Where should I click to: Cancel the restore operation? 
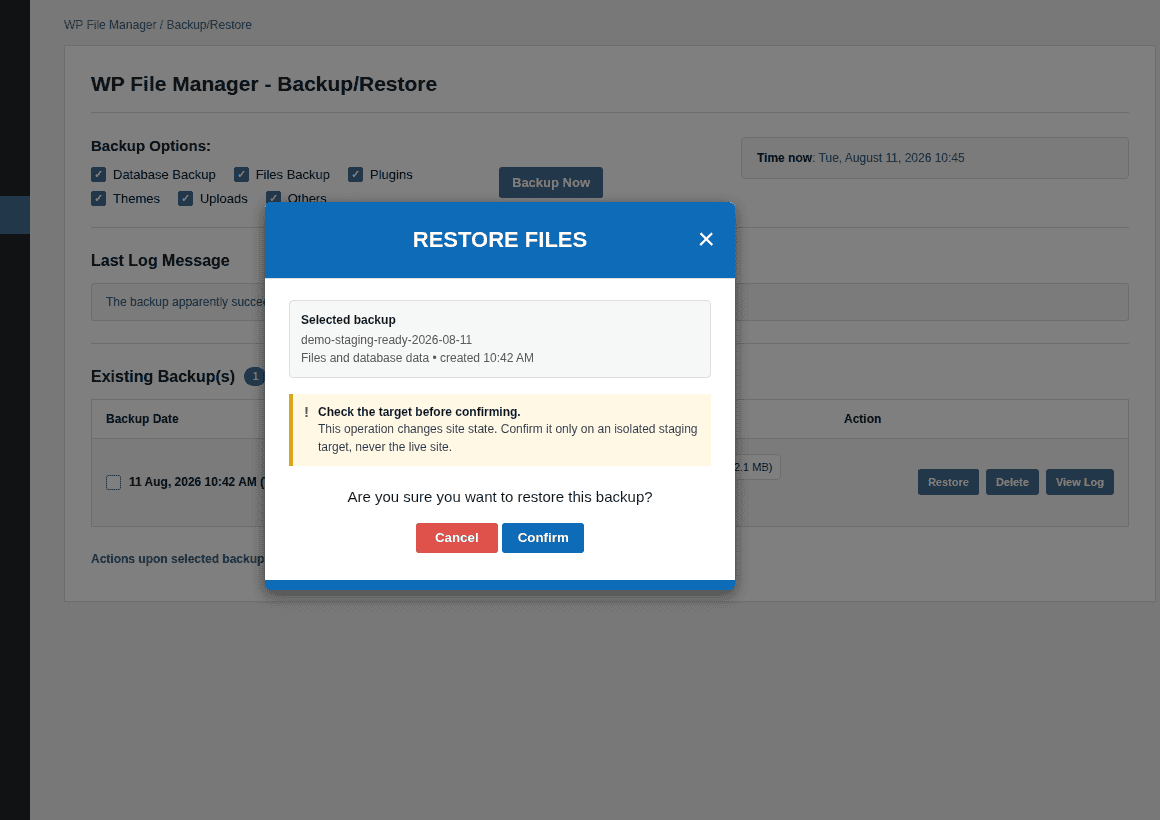[456, 538]
